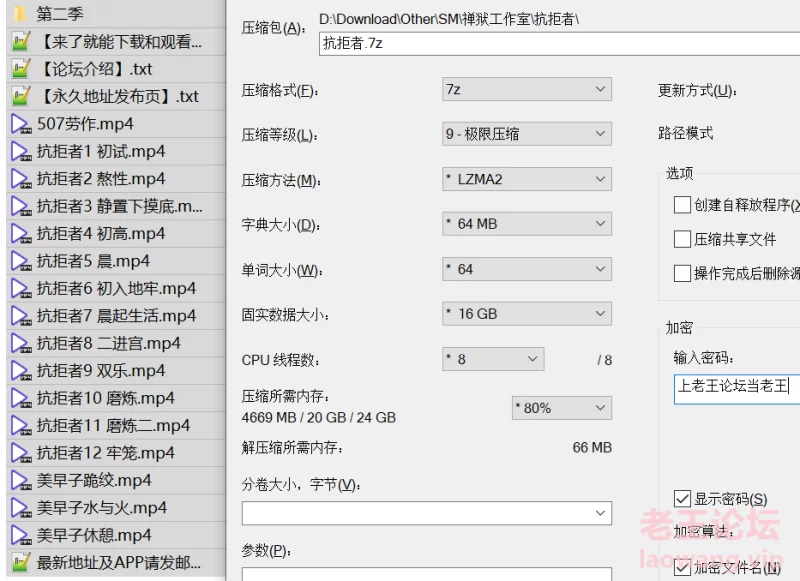Click the 美早子休憩.mp4 video icon
Image resolution: width=800 pixels, height=581 pixels.
point(21,536)
